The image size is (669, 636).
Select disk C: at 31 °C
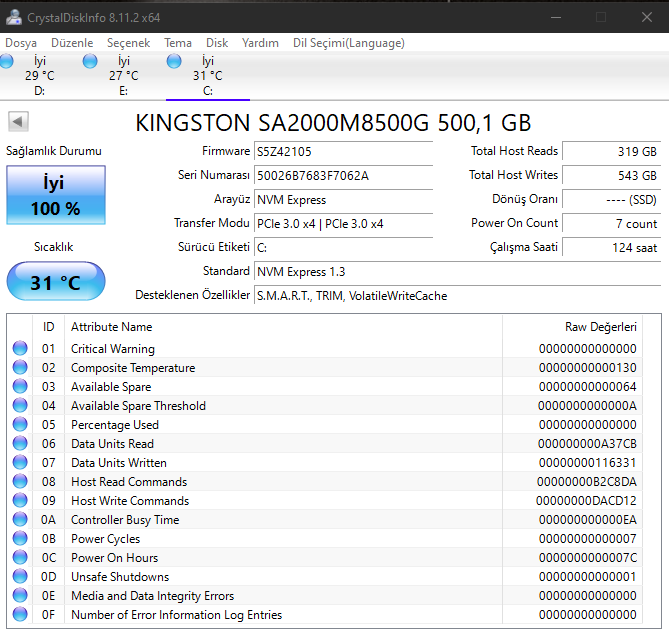[x=207, y=76]
